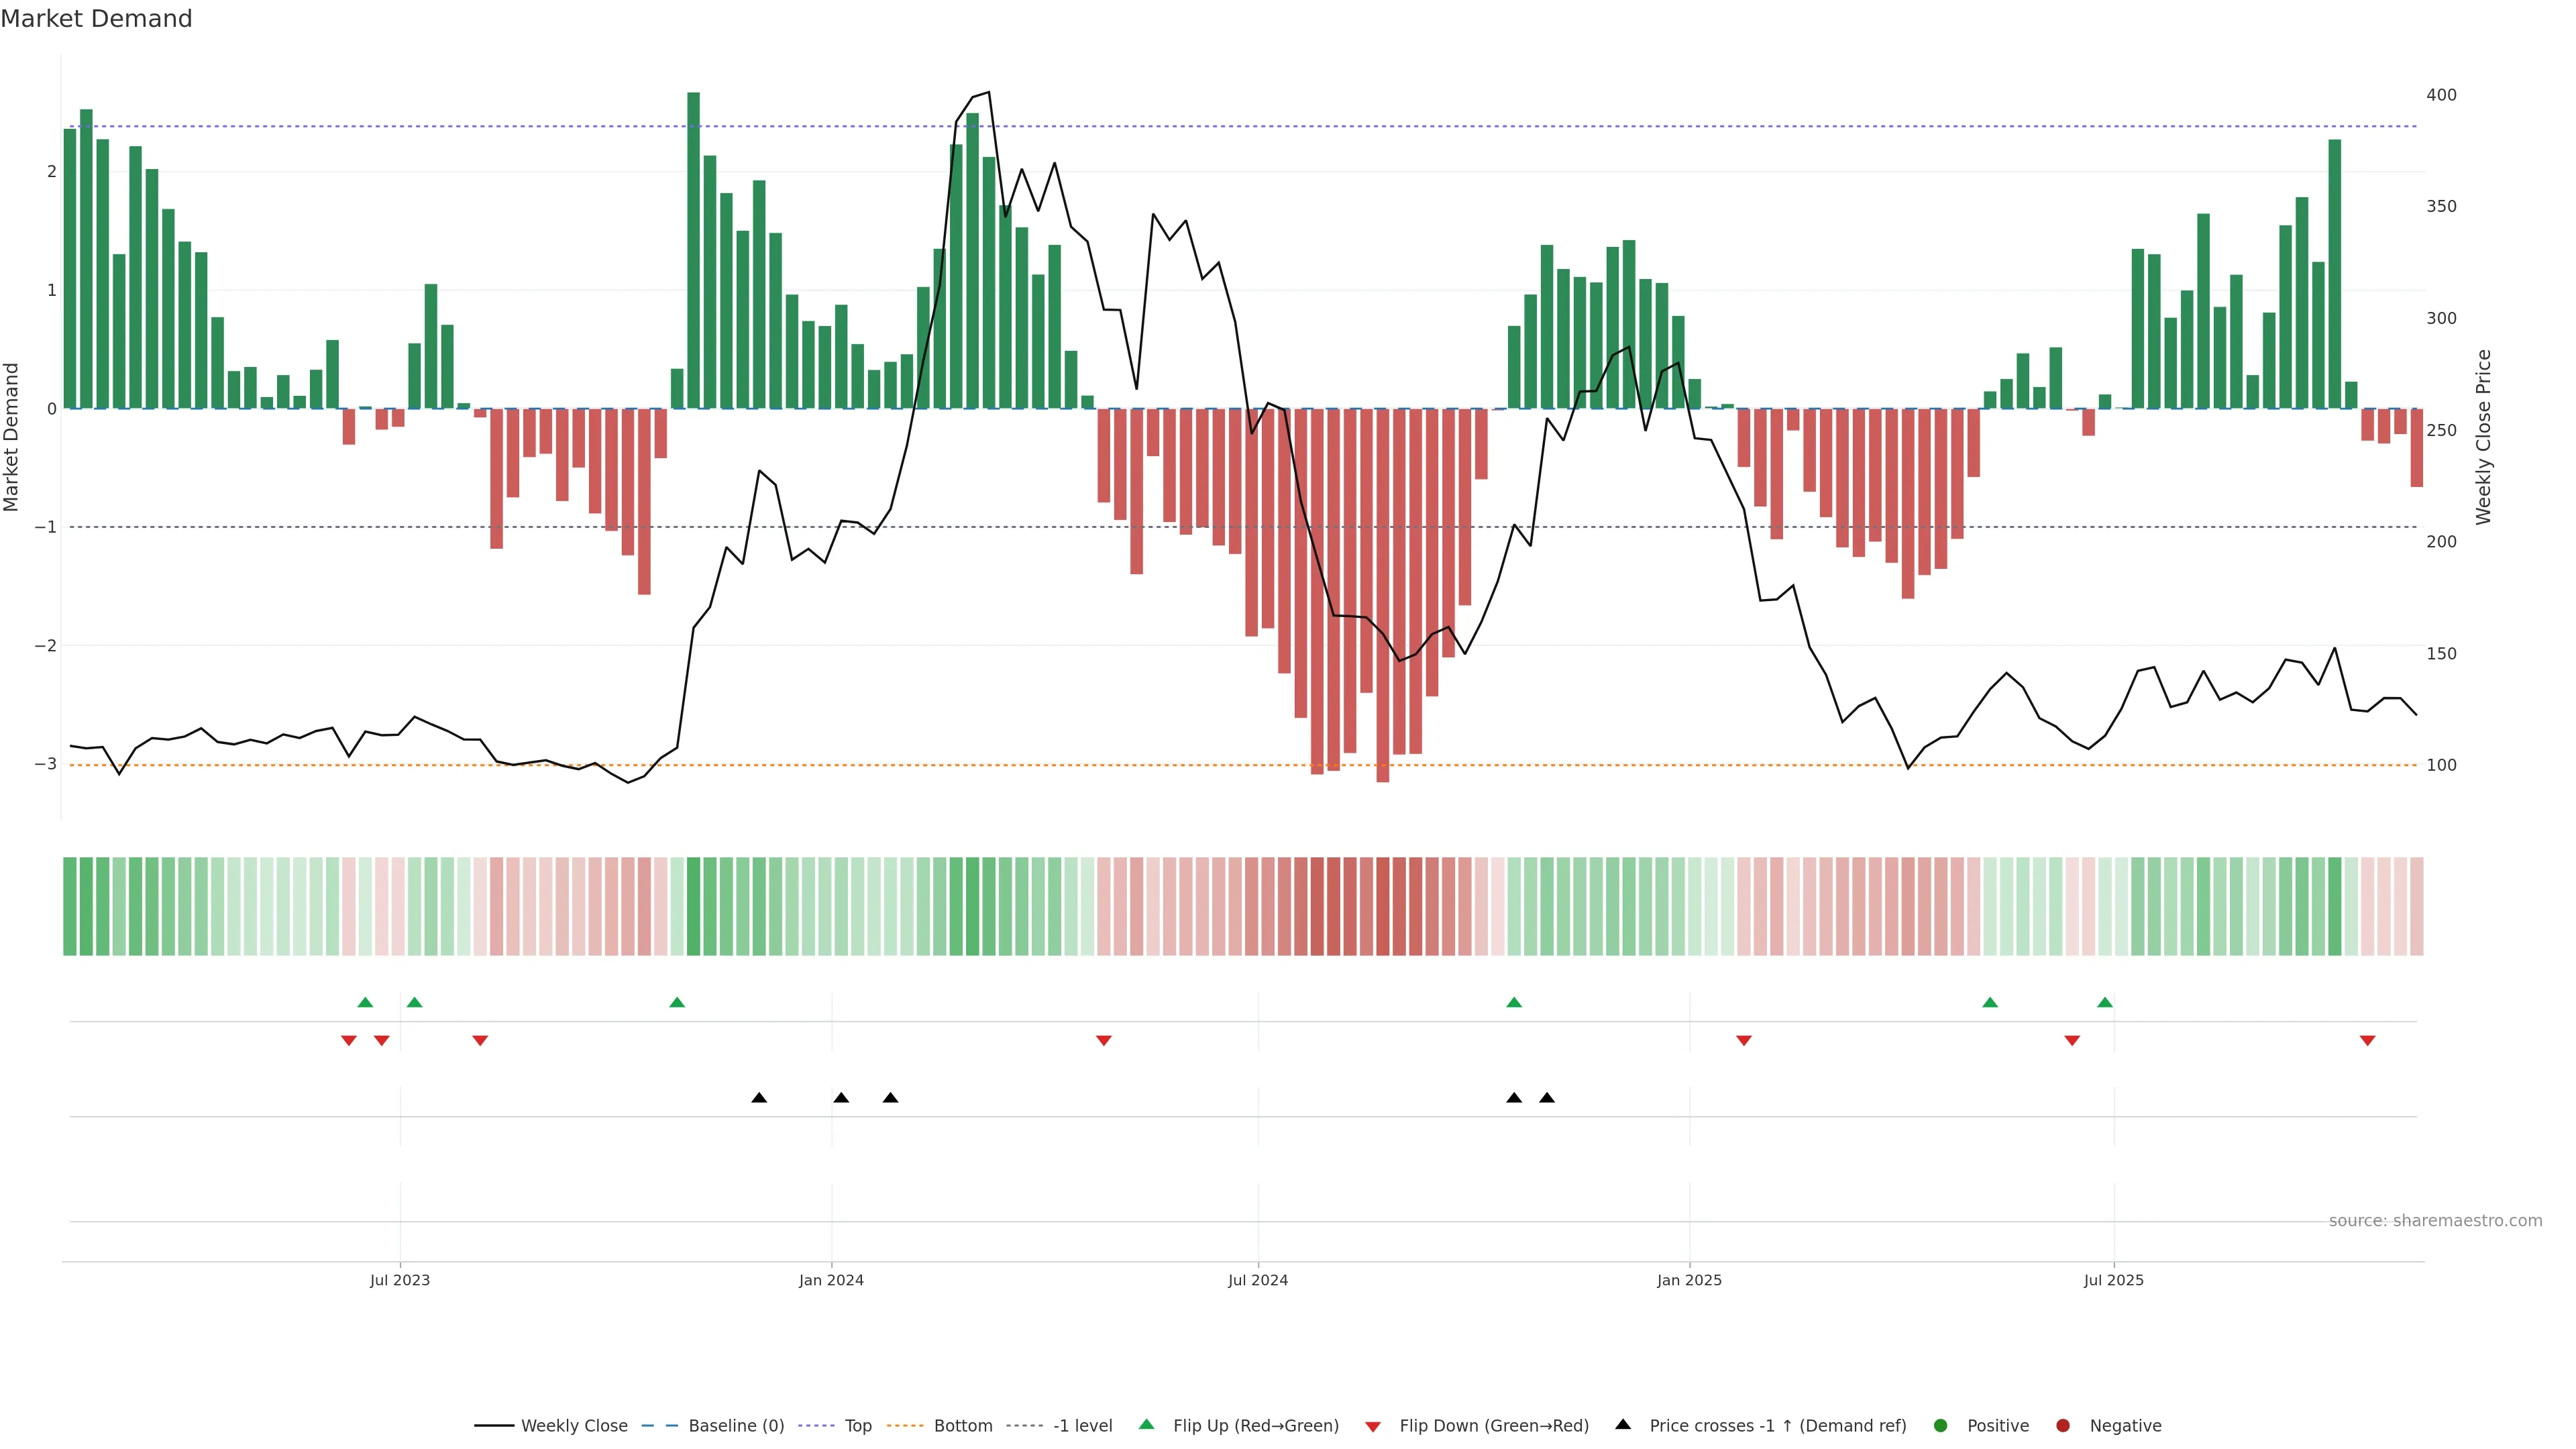
Task: Click the red Negative legend dot
Action: [x=2063, y=1426]
